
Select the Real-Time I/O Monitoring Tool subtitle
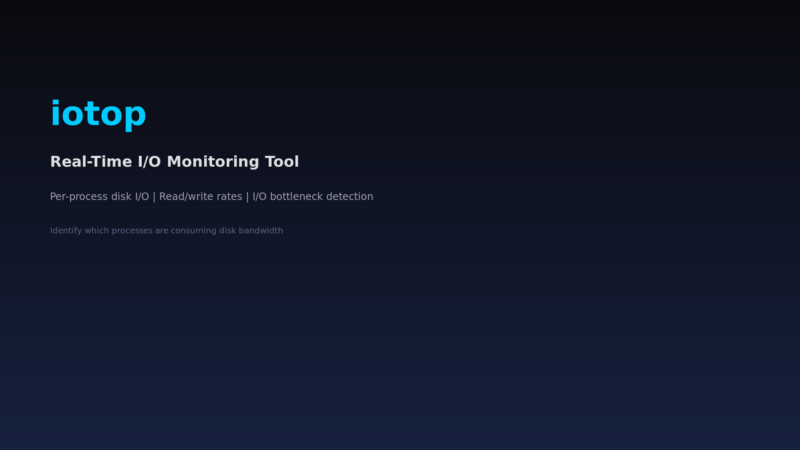tap(174, 162)
